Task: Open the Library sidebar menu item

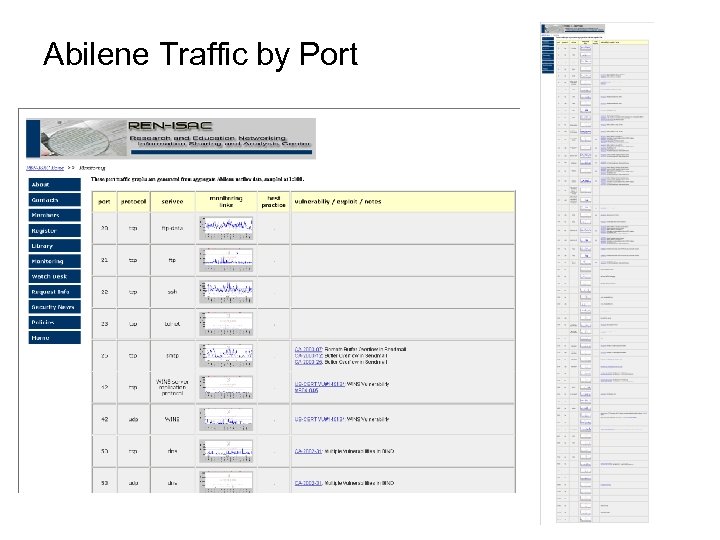Action: click(54, 246)
